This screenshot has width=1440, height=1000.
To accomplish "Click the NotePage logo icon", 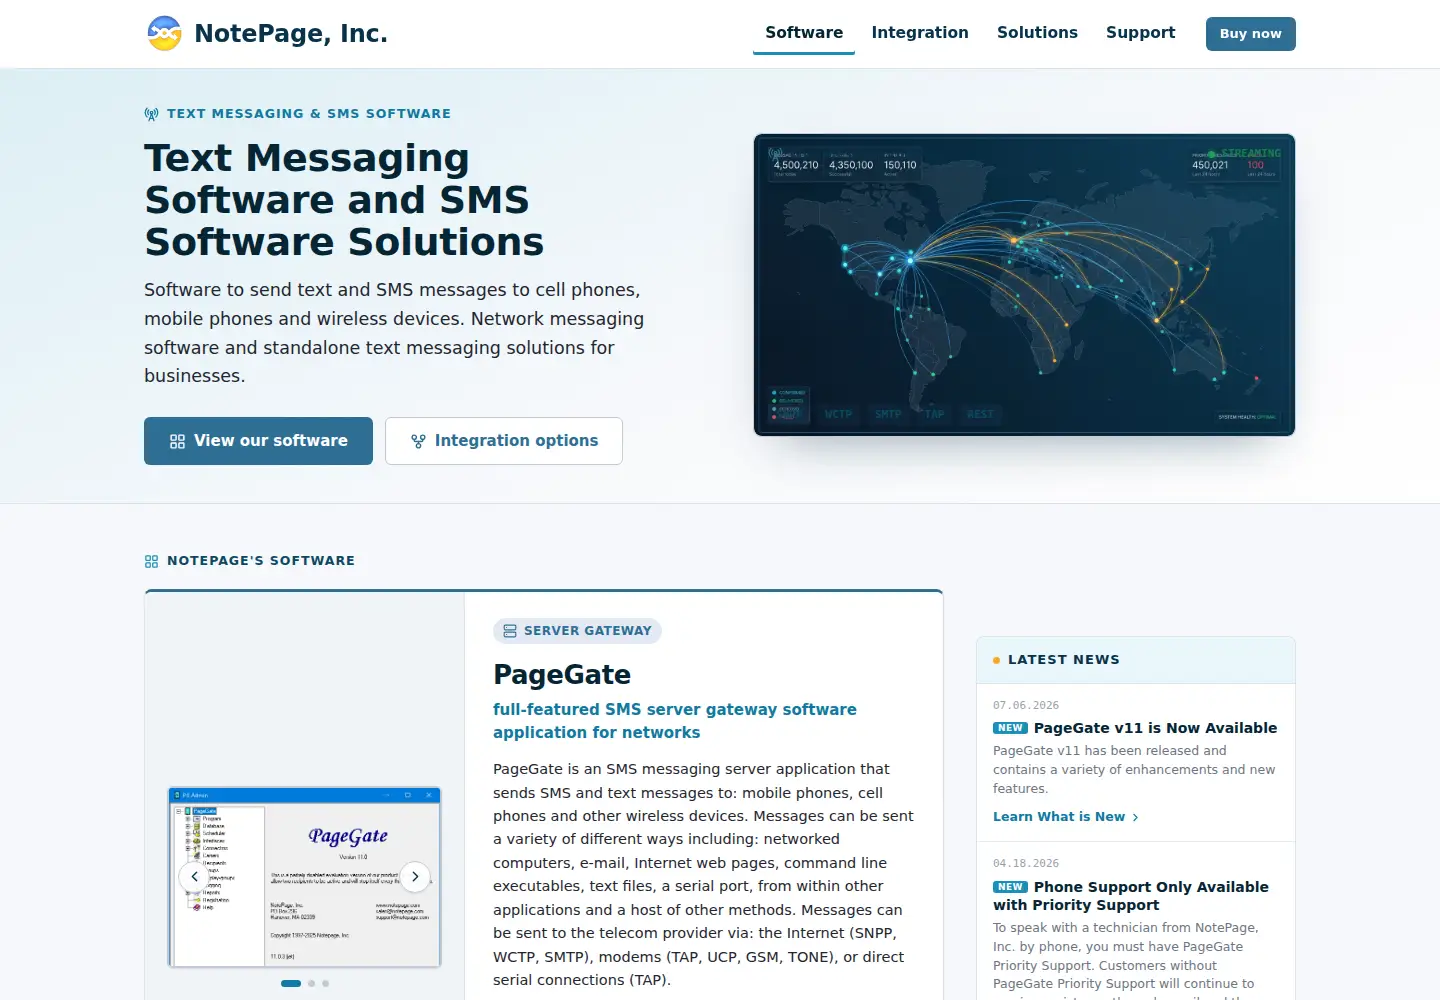I will 164,33.
